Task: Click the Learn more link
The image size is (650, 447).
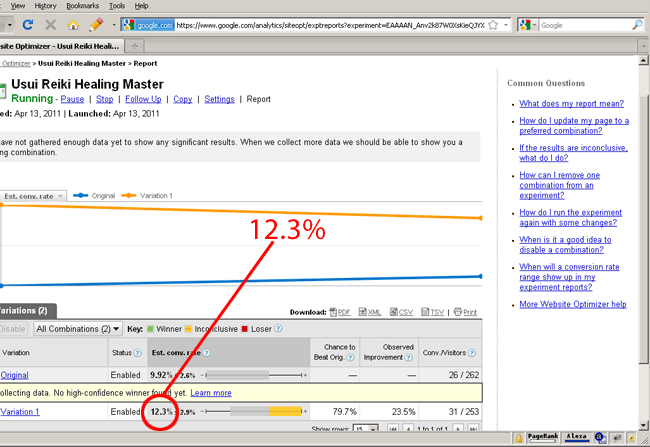Action: point(211,393)
